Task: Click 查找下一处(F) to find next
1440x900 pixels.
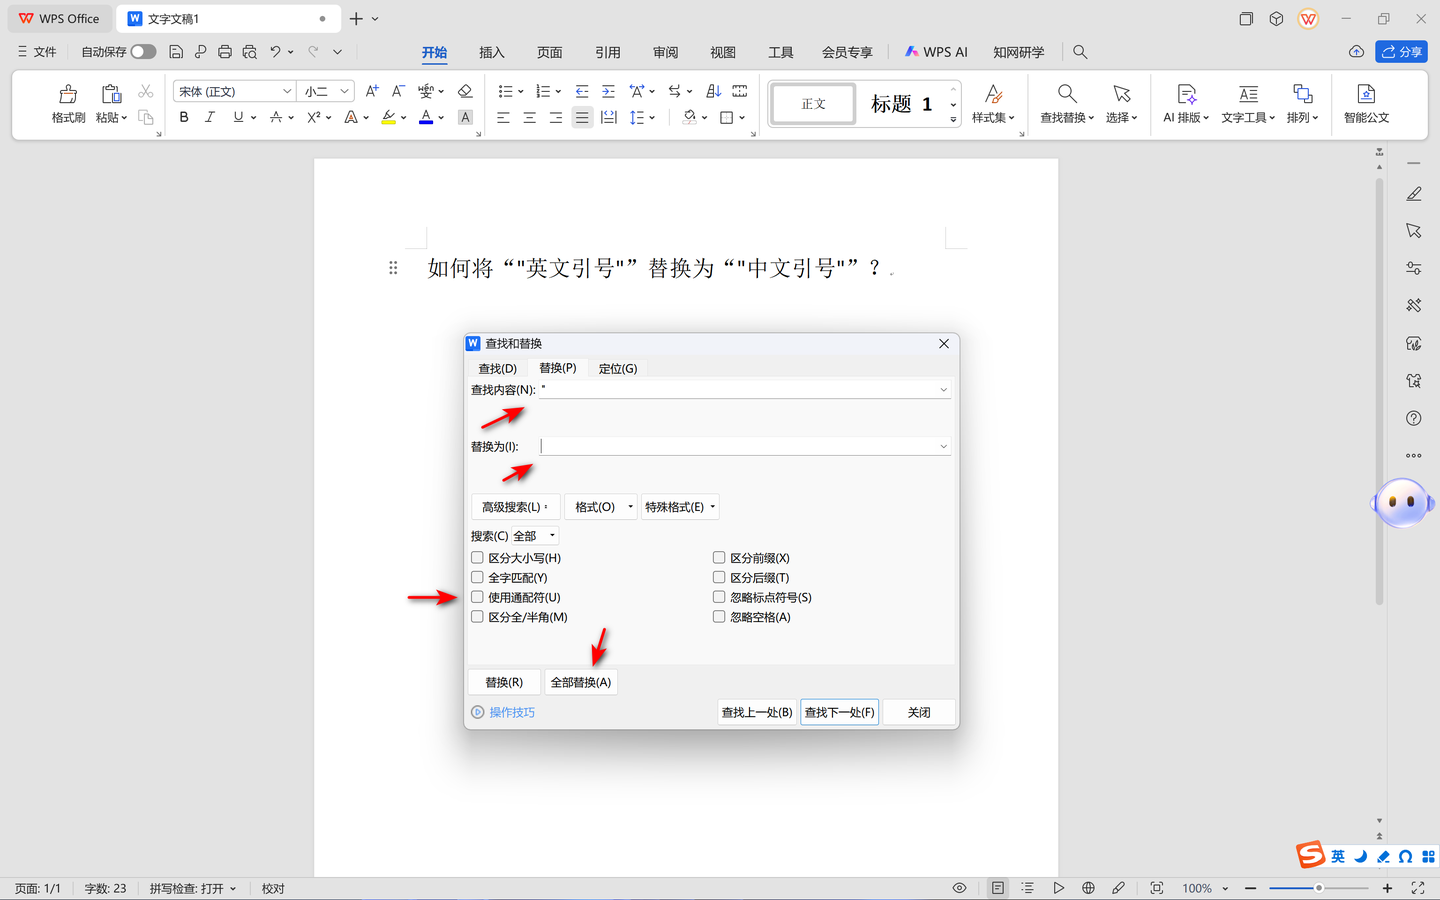Action: pyautogui.click(x=840, y=712)
